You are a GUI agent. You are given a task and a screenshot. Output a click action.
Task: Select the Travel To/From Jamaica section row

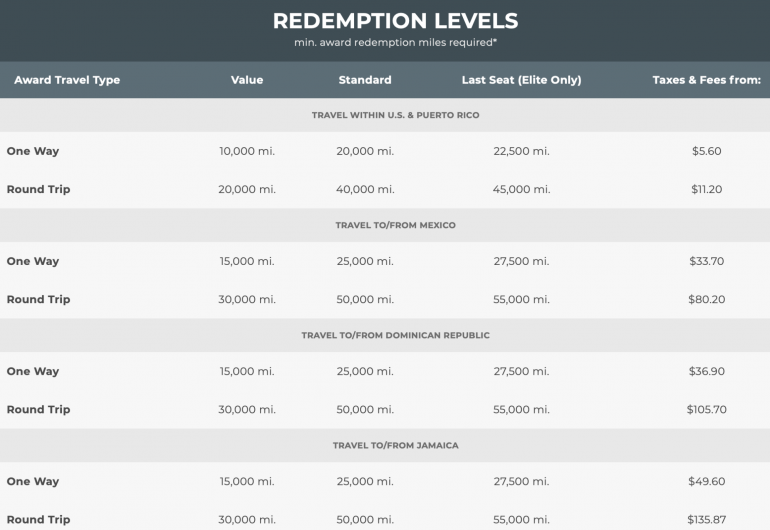[395, 445]
